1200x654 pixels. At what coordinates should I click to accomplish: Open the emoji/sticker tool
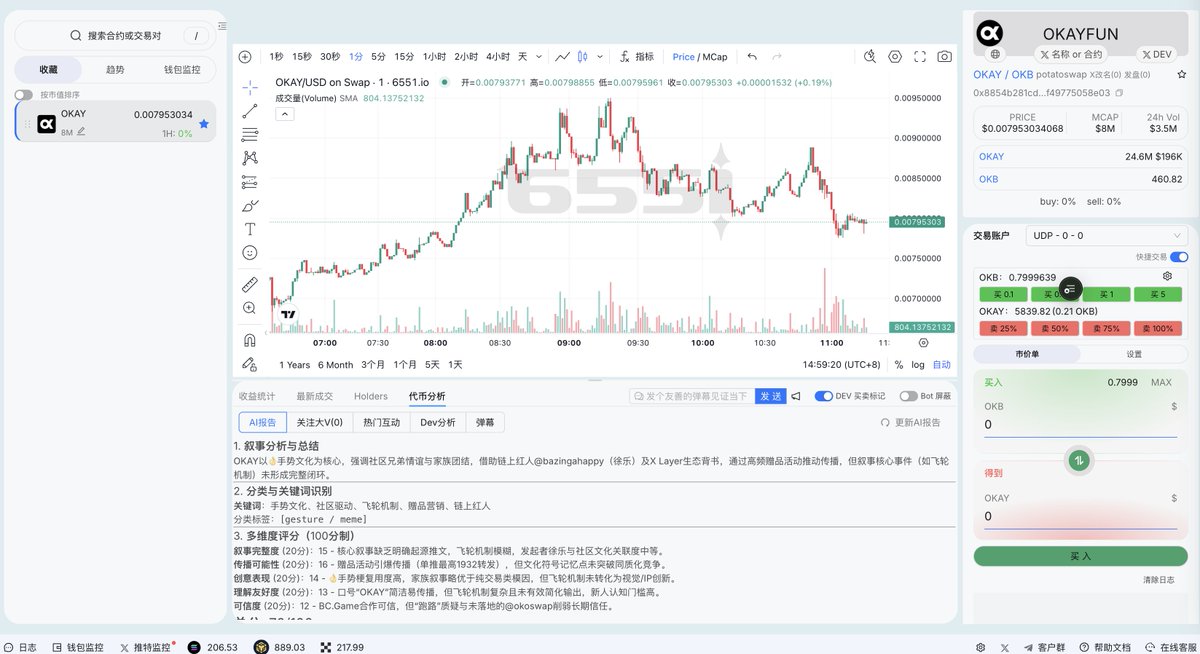[x=250, y=253]
